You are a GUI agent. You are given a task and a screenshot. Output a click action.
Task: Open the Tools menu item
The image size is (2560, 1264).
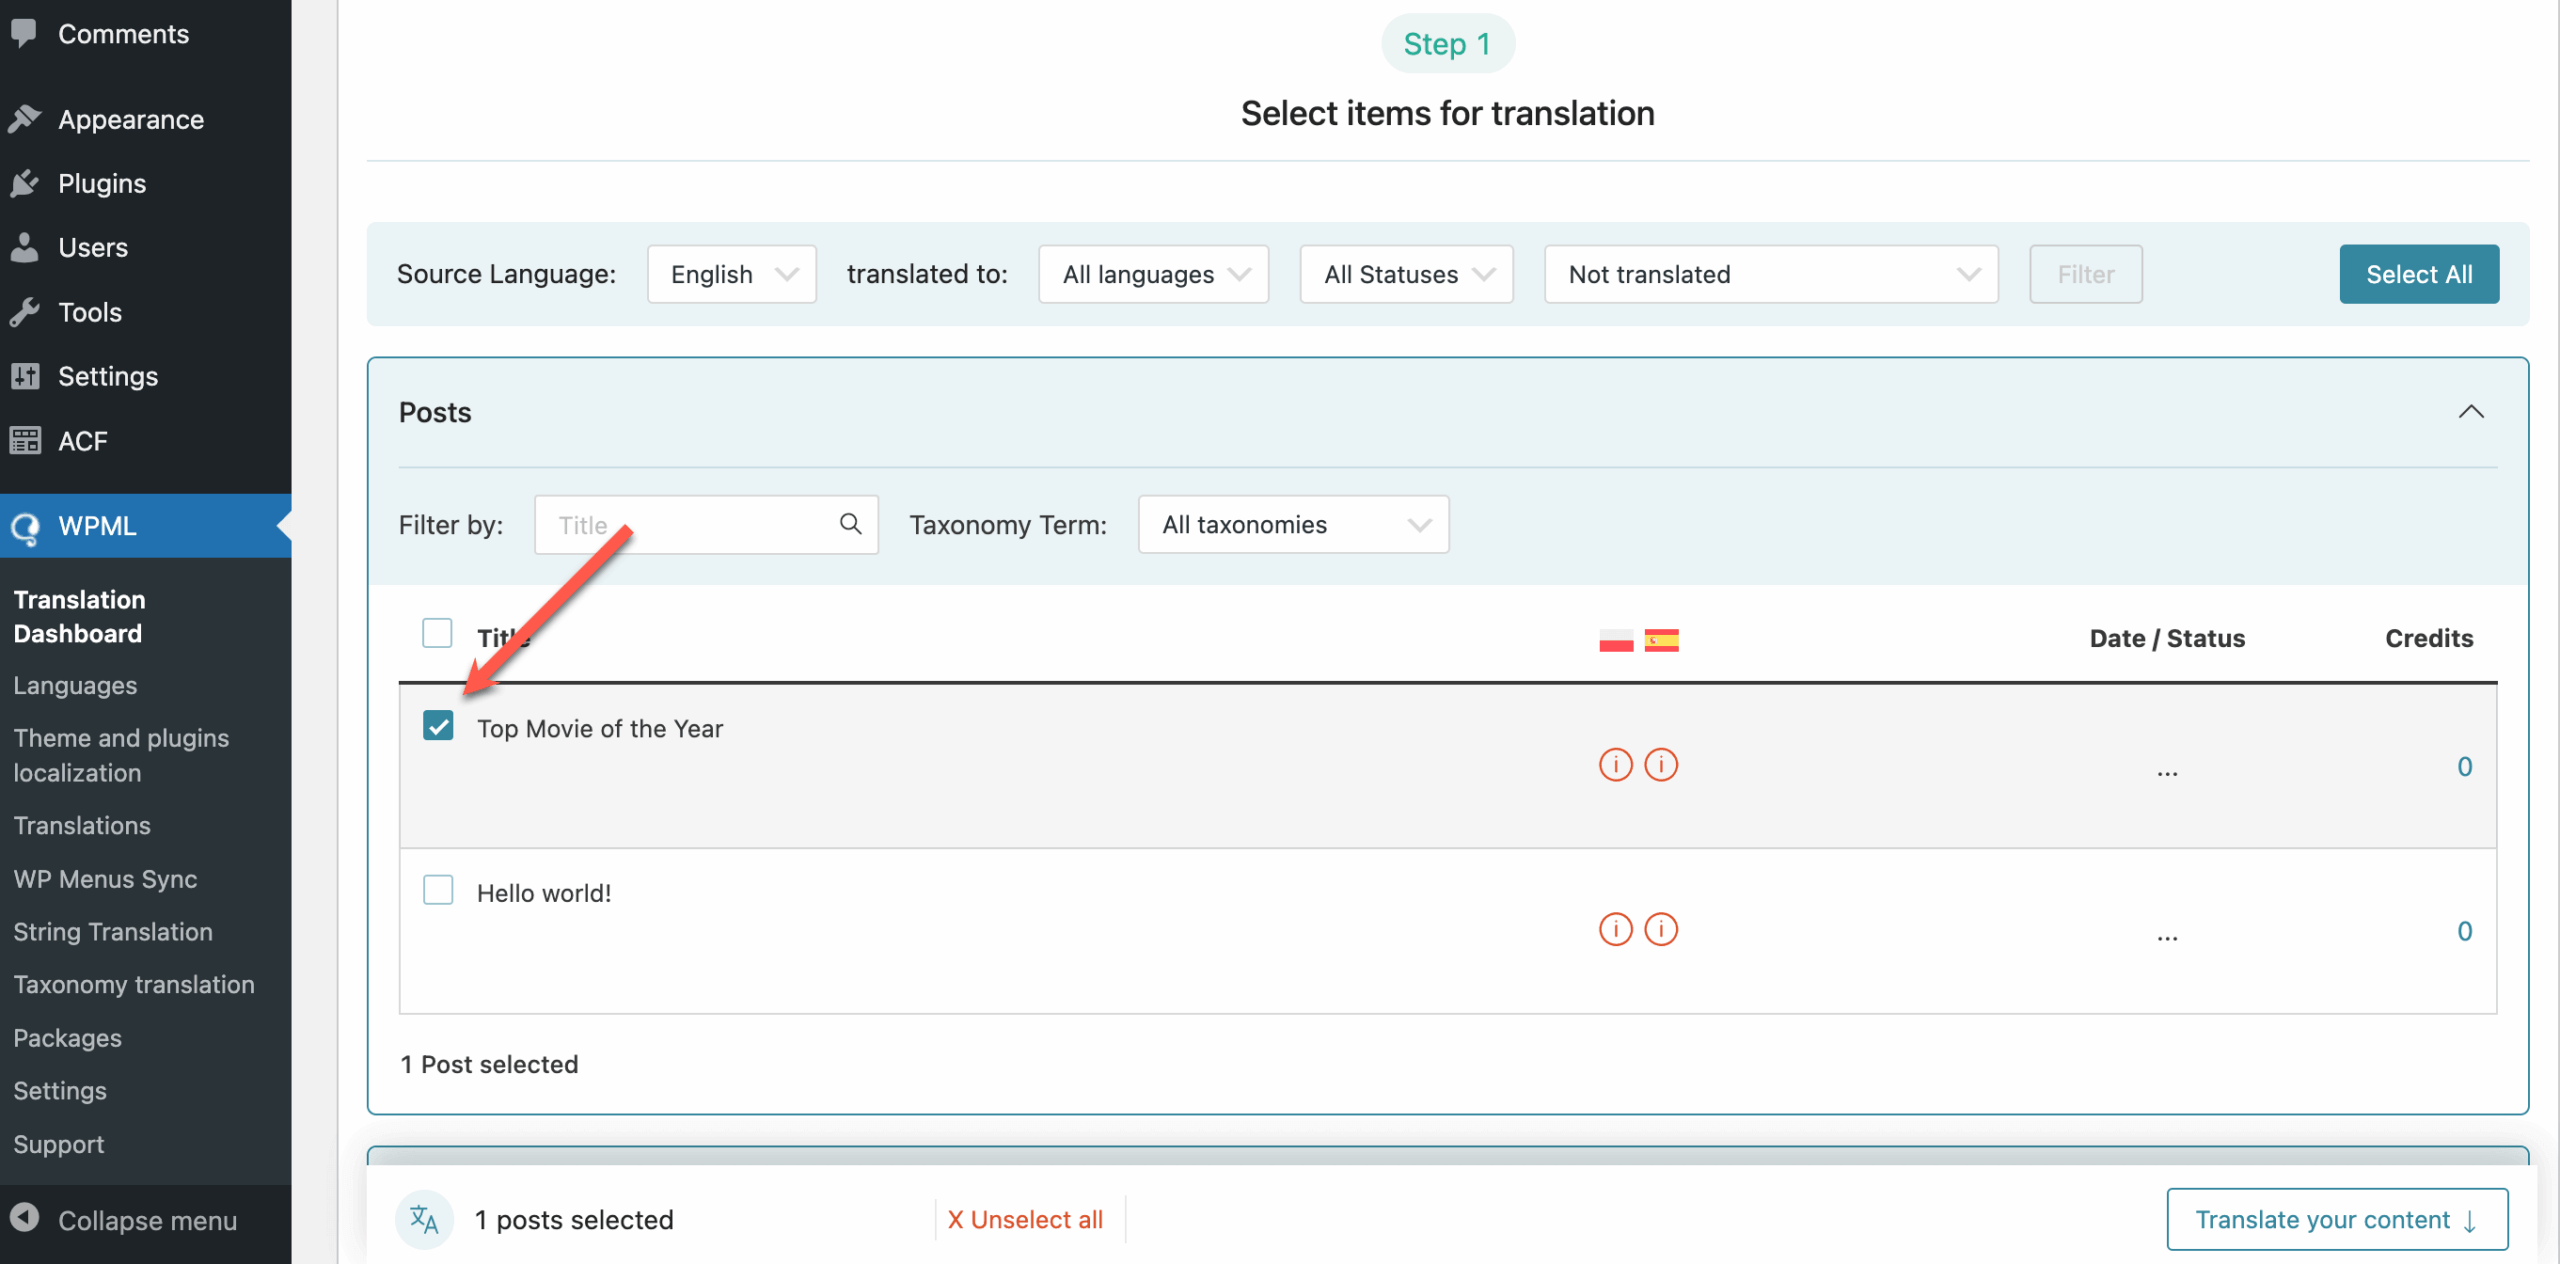click(x=146, y=312)
